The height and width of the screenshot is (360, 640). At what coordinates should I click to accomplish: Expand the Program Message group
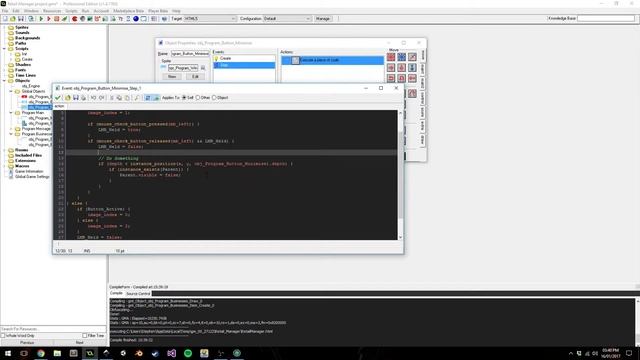[x=11, y=129]
